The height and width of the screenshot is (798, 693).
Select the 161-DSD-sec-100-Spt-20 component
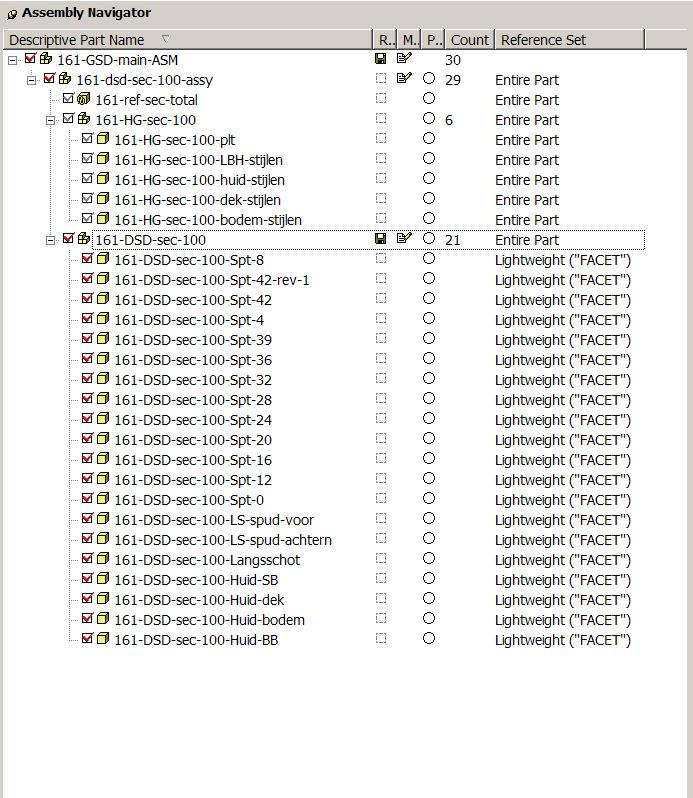pos(193,440)
